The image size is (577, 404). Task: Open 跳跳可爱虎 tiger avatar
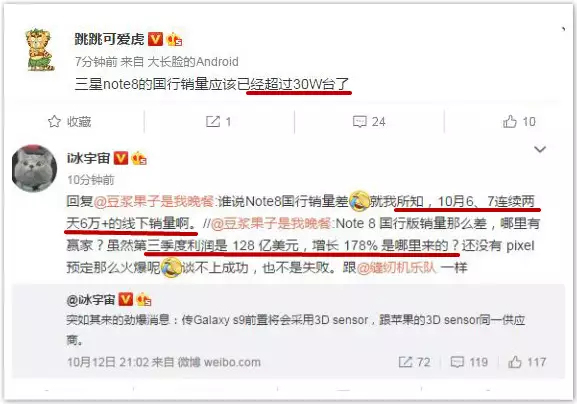click(39, 50)
